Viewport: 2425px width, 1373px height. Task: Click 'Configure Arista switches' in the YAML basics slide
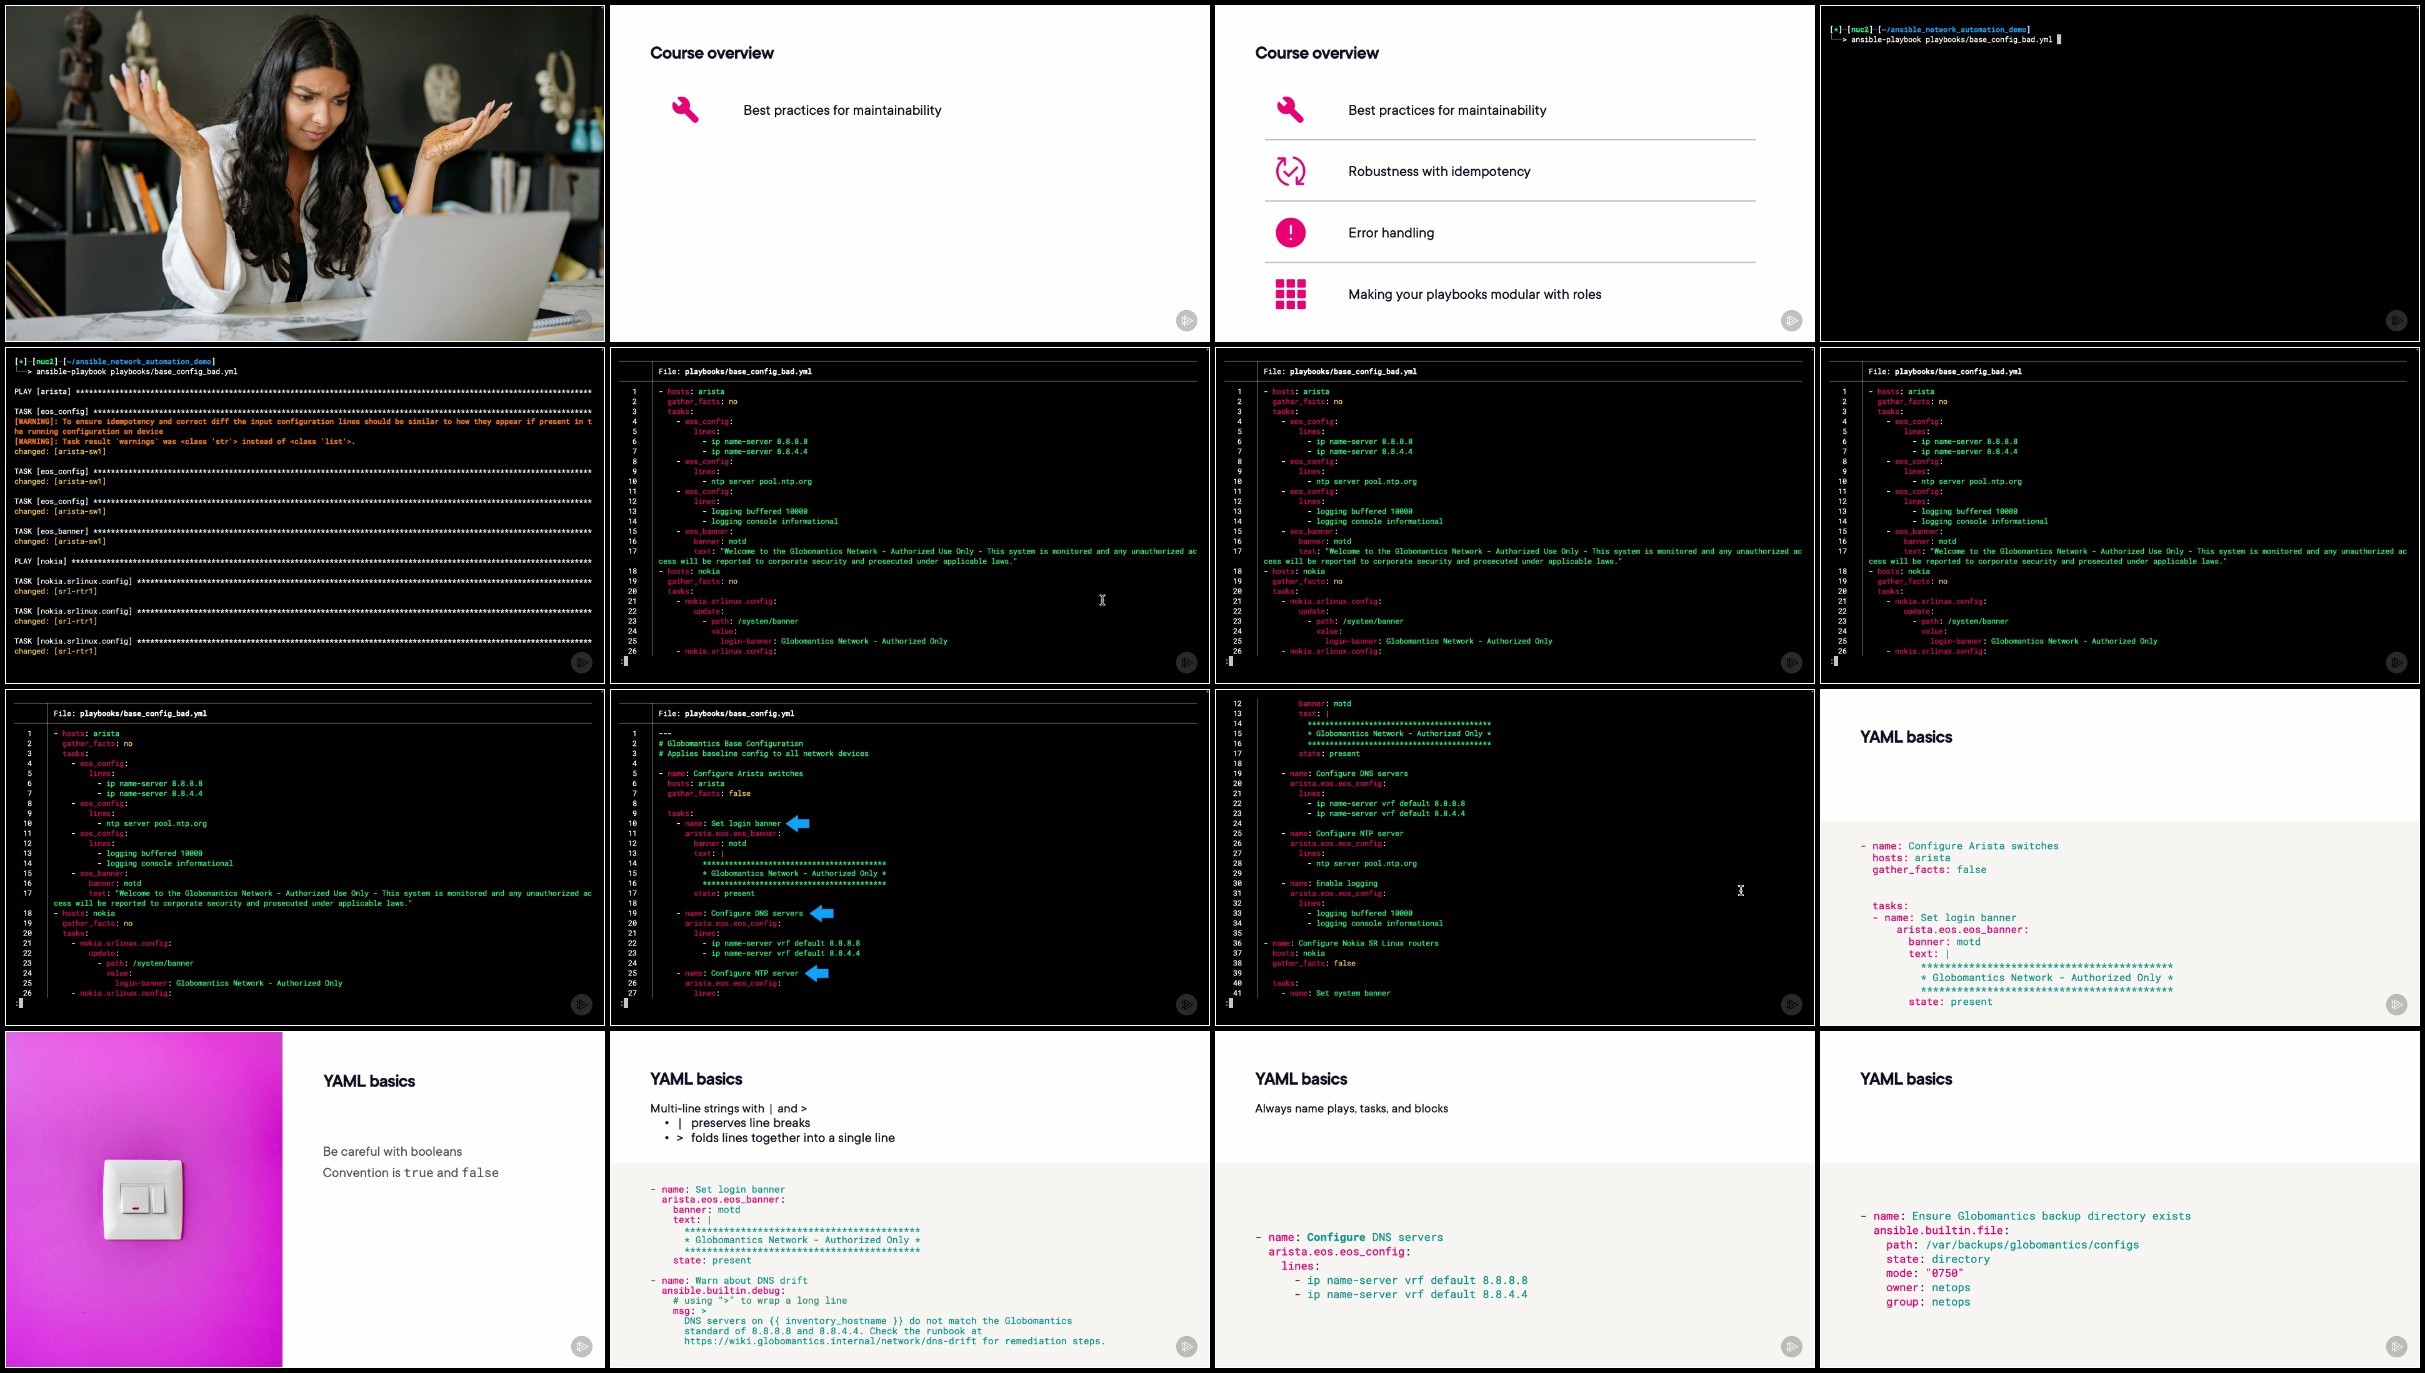pos(1983,846)
